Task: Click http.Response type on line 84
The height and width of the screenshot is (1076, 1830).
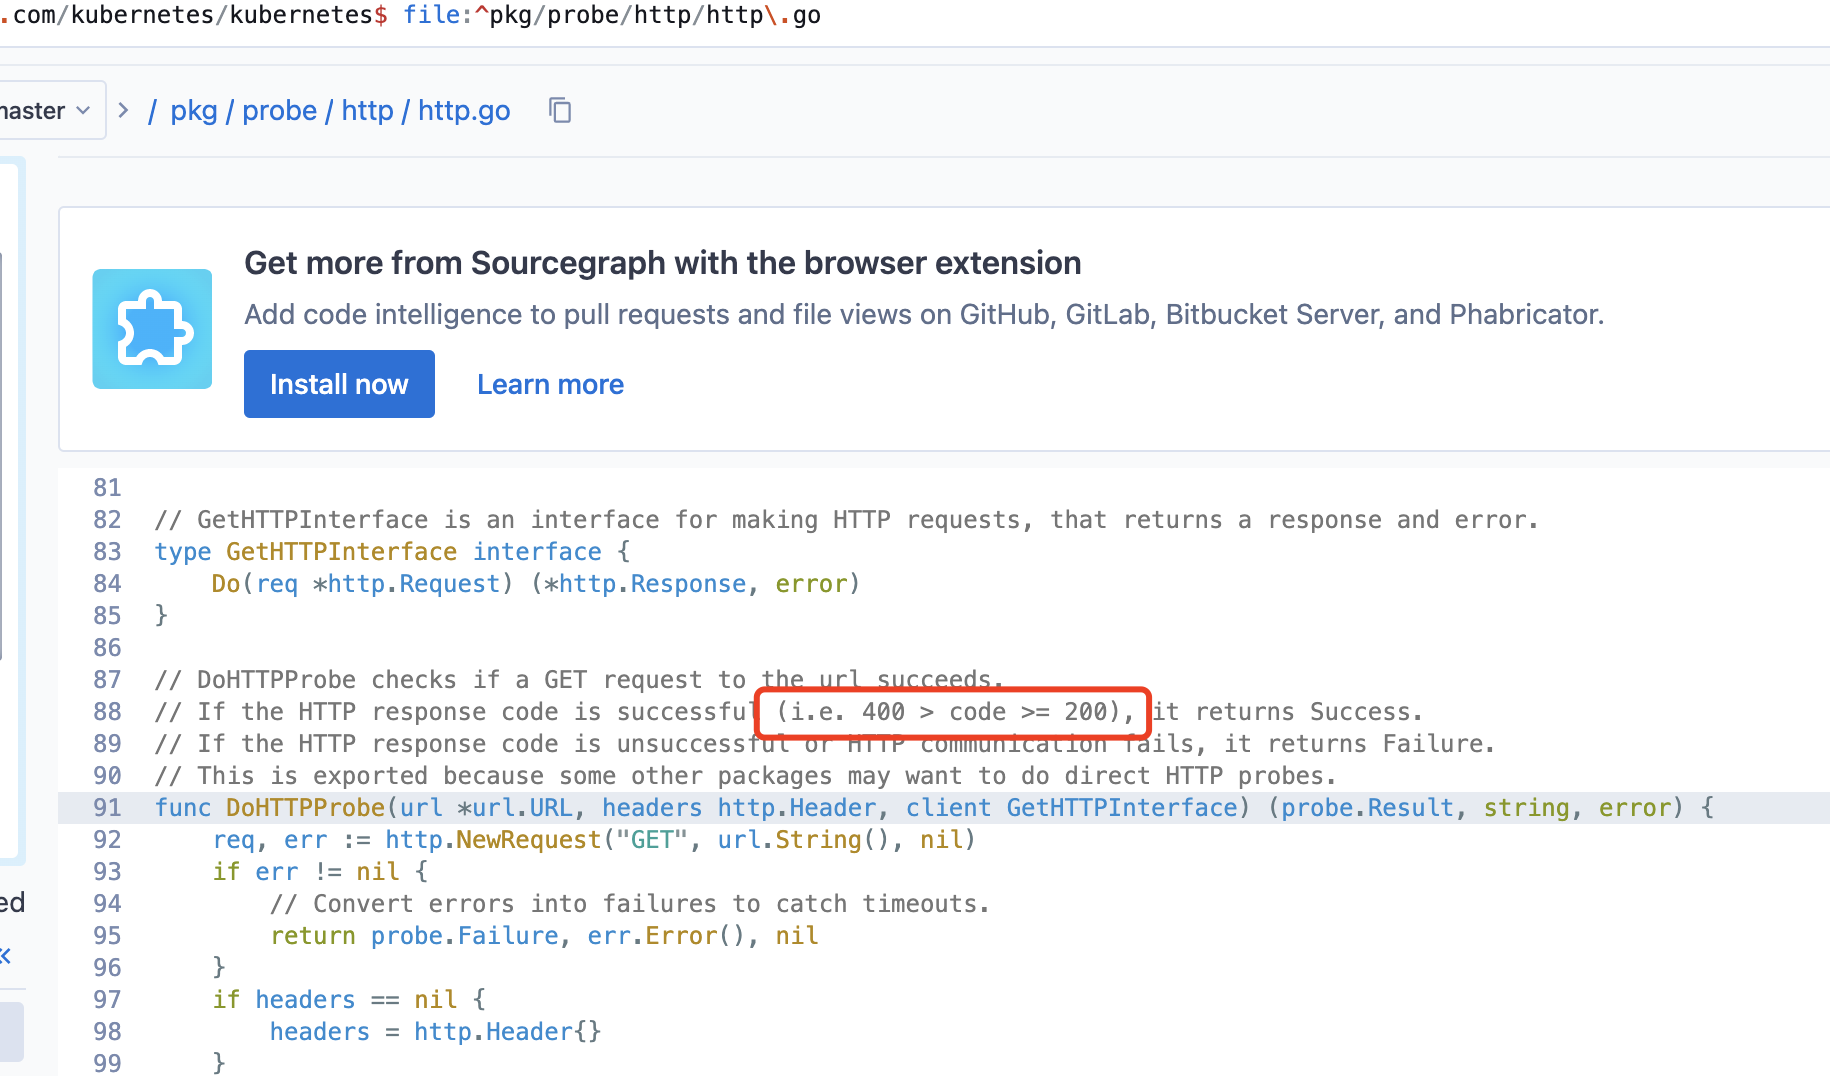Action: (652, 584)
